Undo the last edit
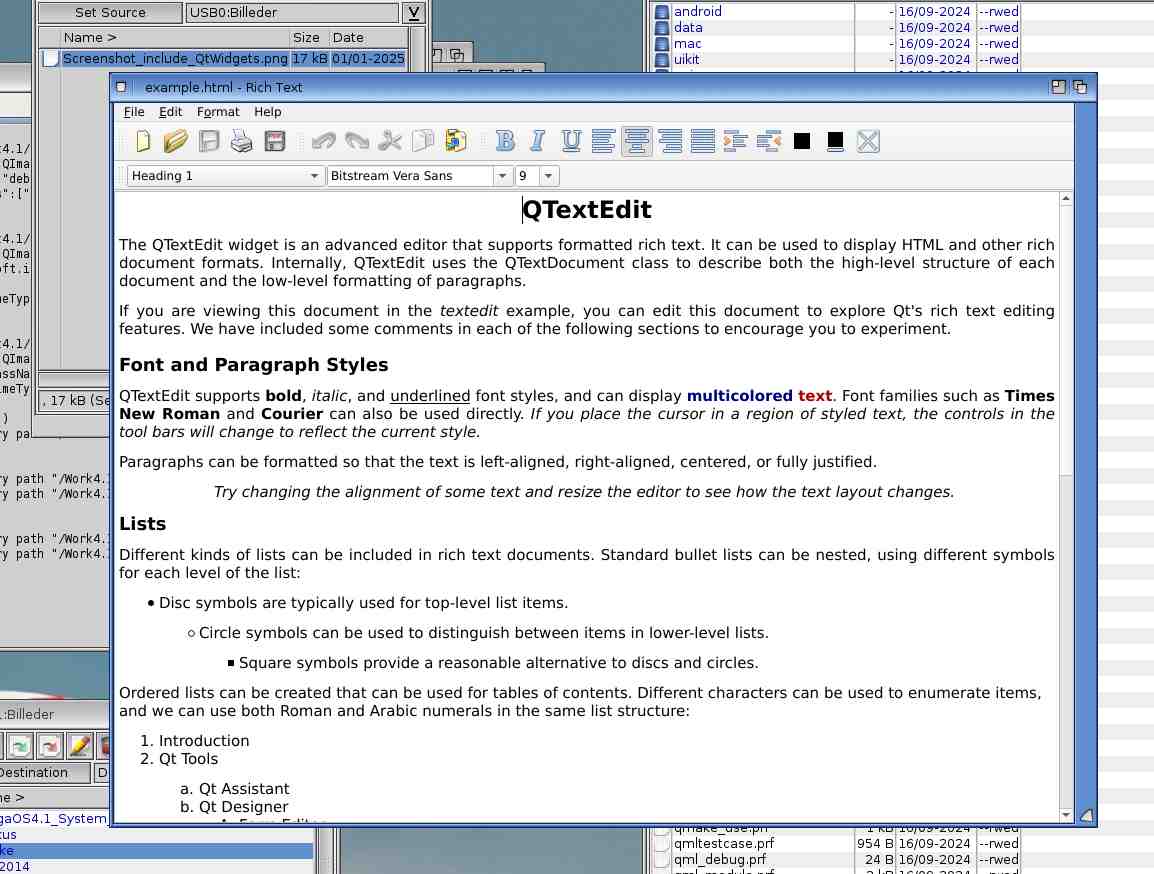This screenshot has width=1154, height=874. coord(323,141)
